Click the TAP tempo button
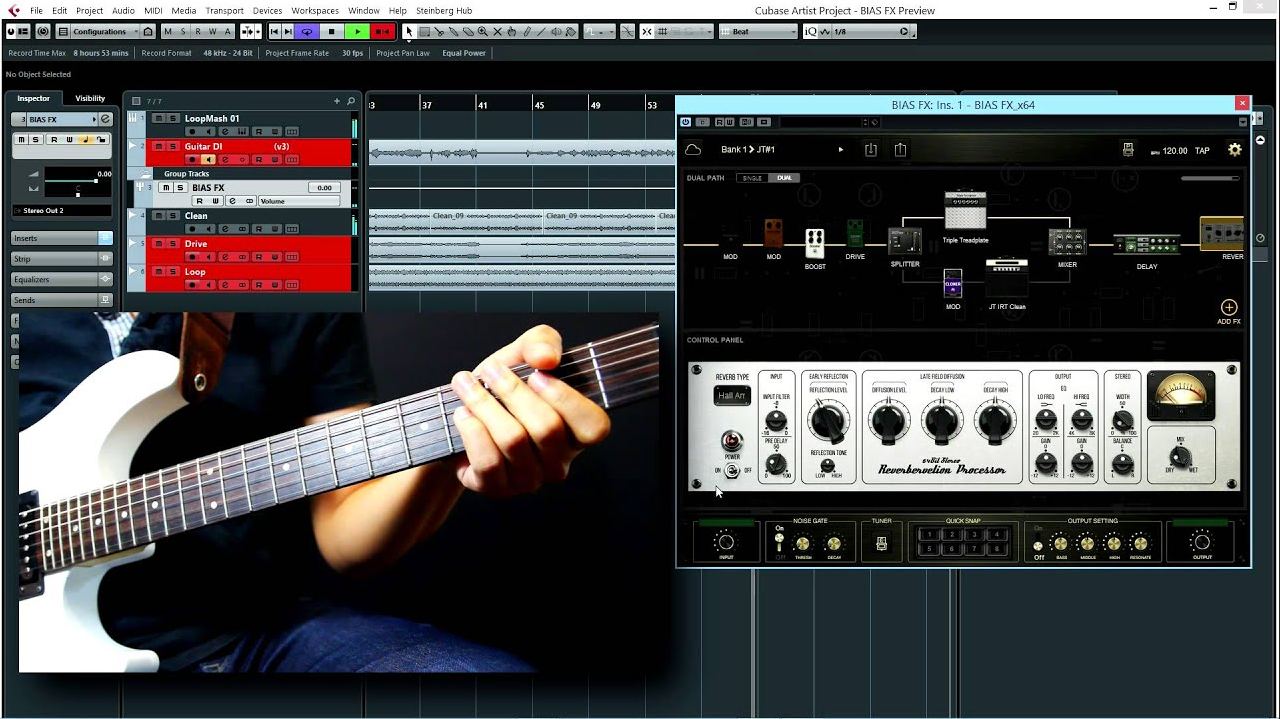Image resolution: width=1280 pixels, height=719 pixels. (x=1202, y=151)
